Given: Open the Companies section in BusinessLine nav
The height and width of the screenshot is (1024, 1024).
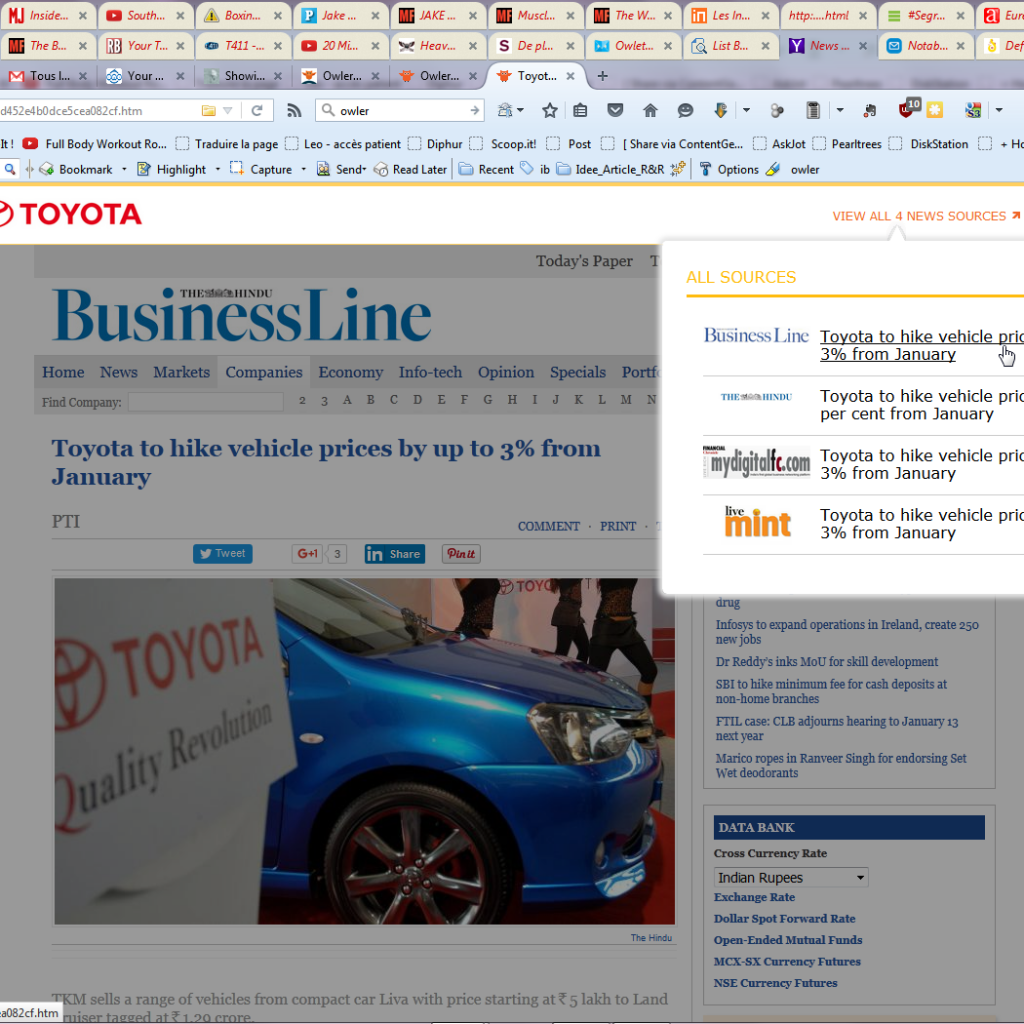Looking at the screenshot, I should coord(264,372).
